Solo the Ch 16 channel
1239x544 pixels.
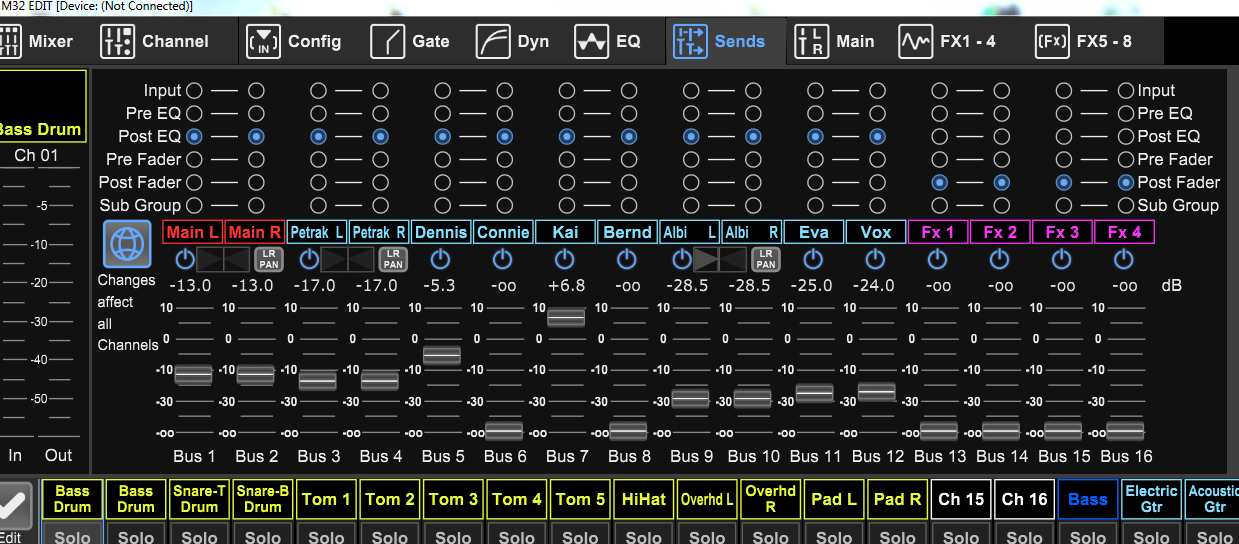point(1024,534)
